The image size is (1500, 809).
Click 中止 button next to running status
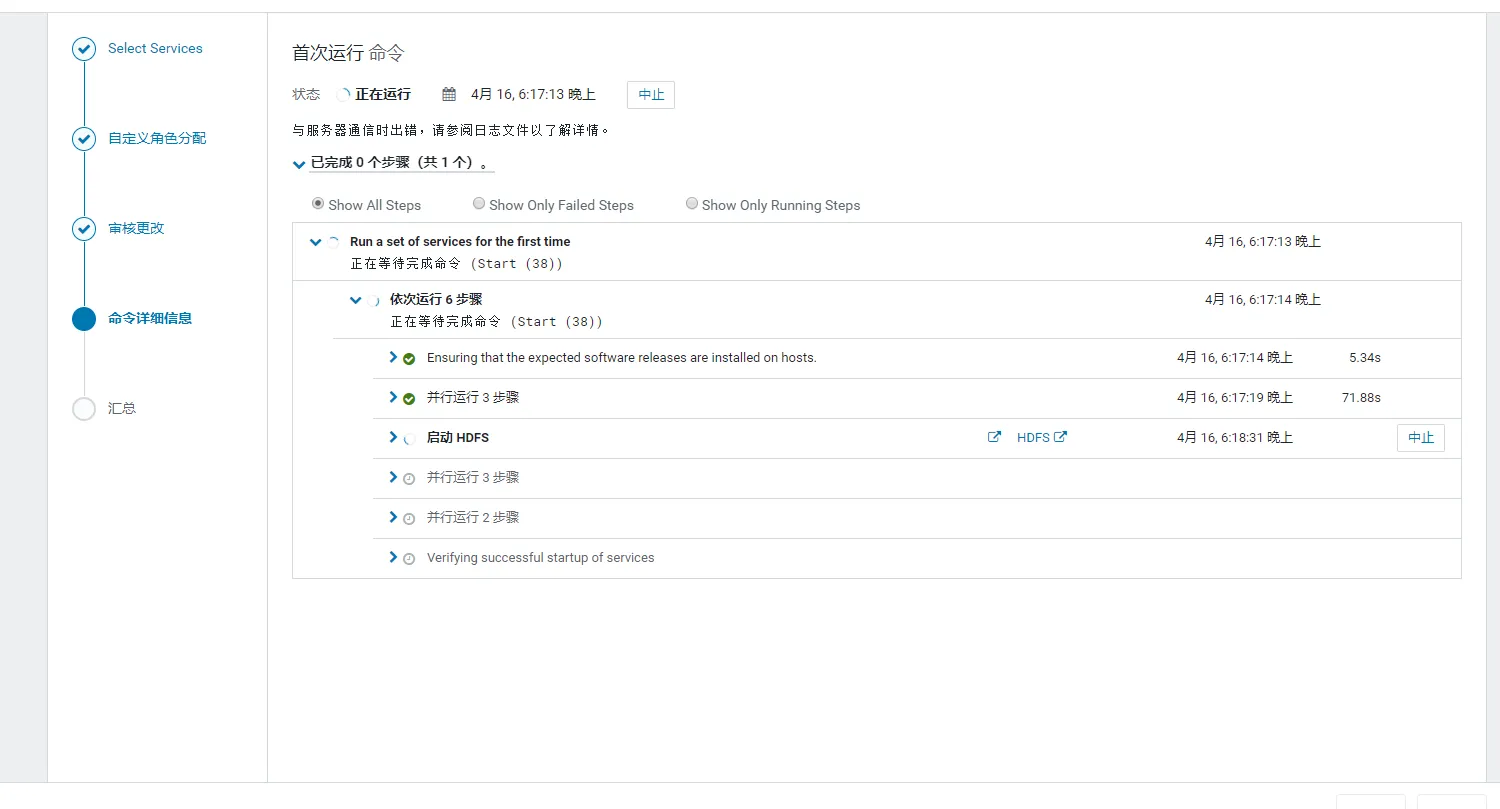651,95
